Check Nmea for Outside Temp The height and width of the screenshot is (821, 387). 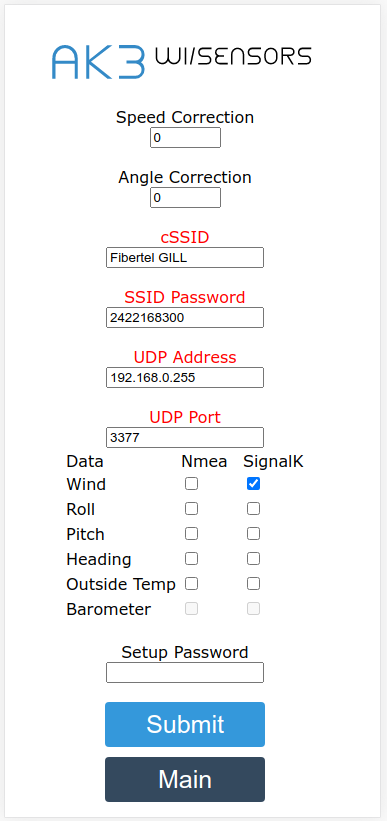point(192,583)
